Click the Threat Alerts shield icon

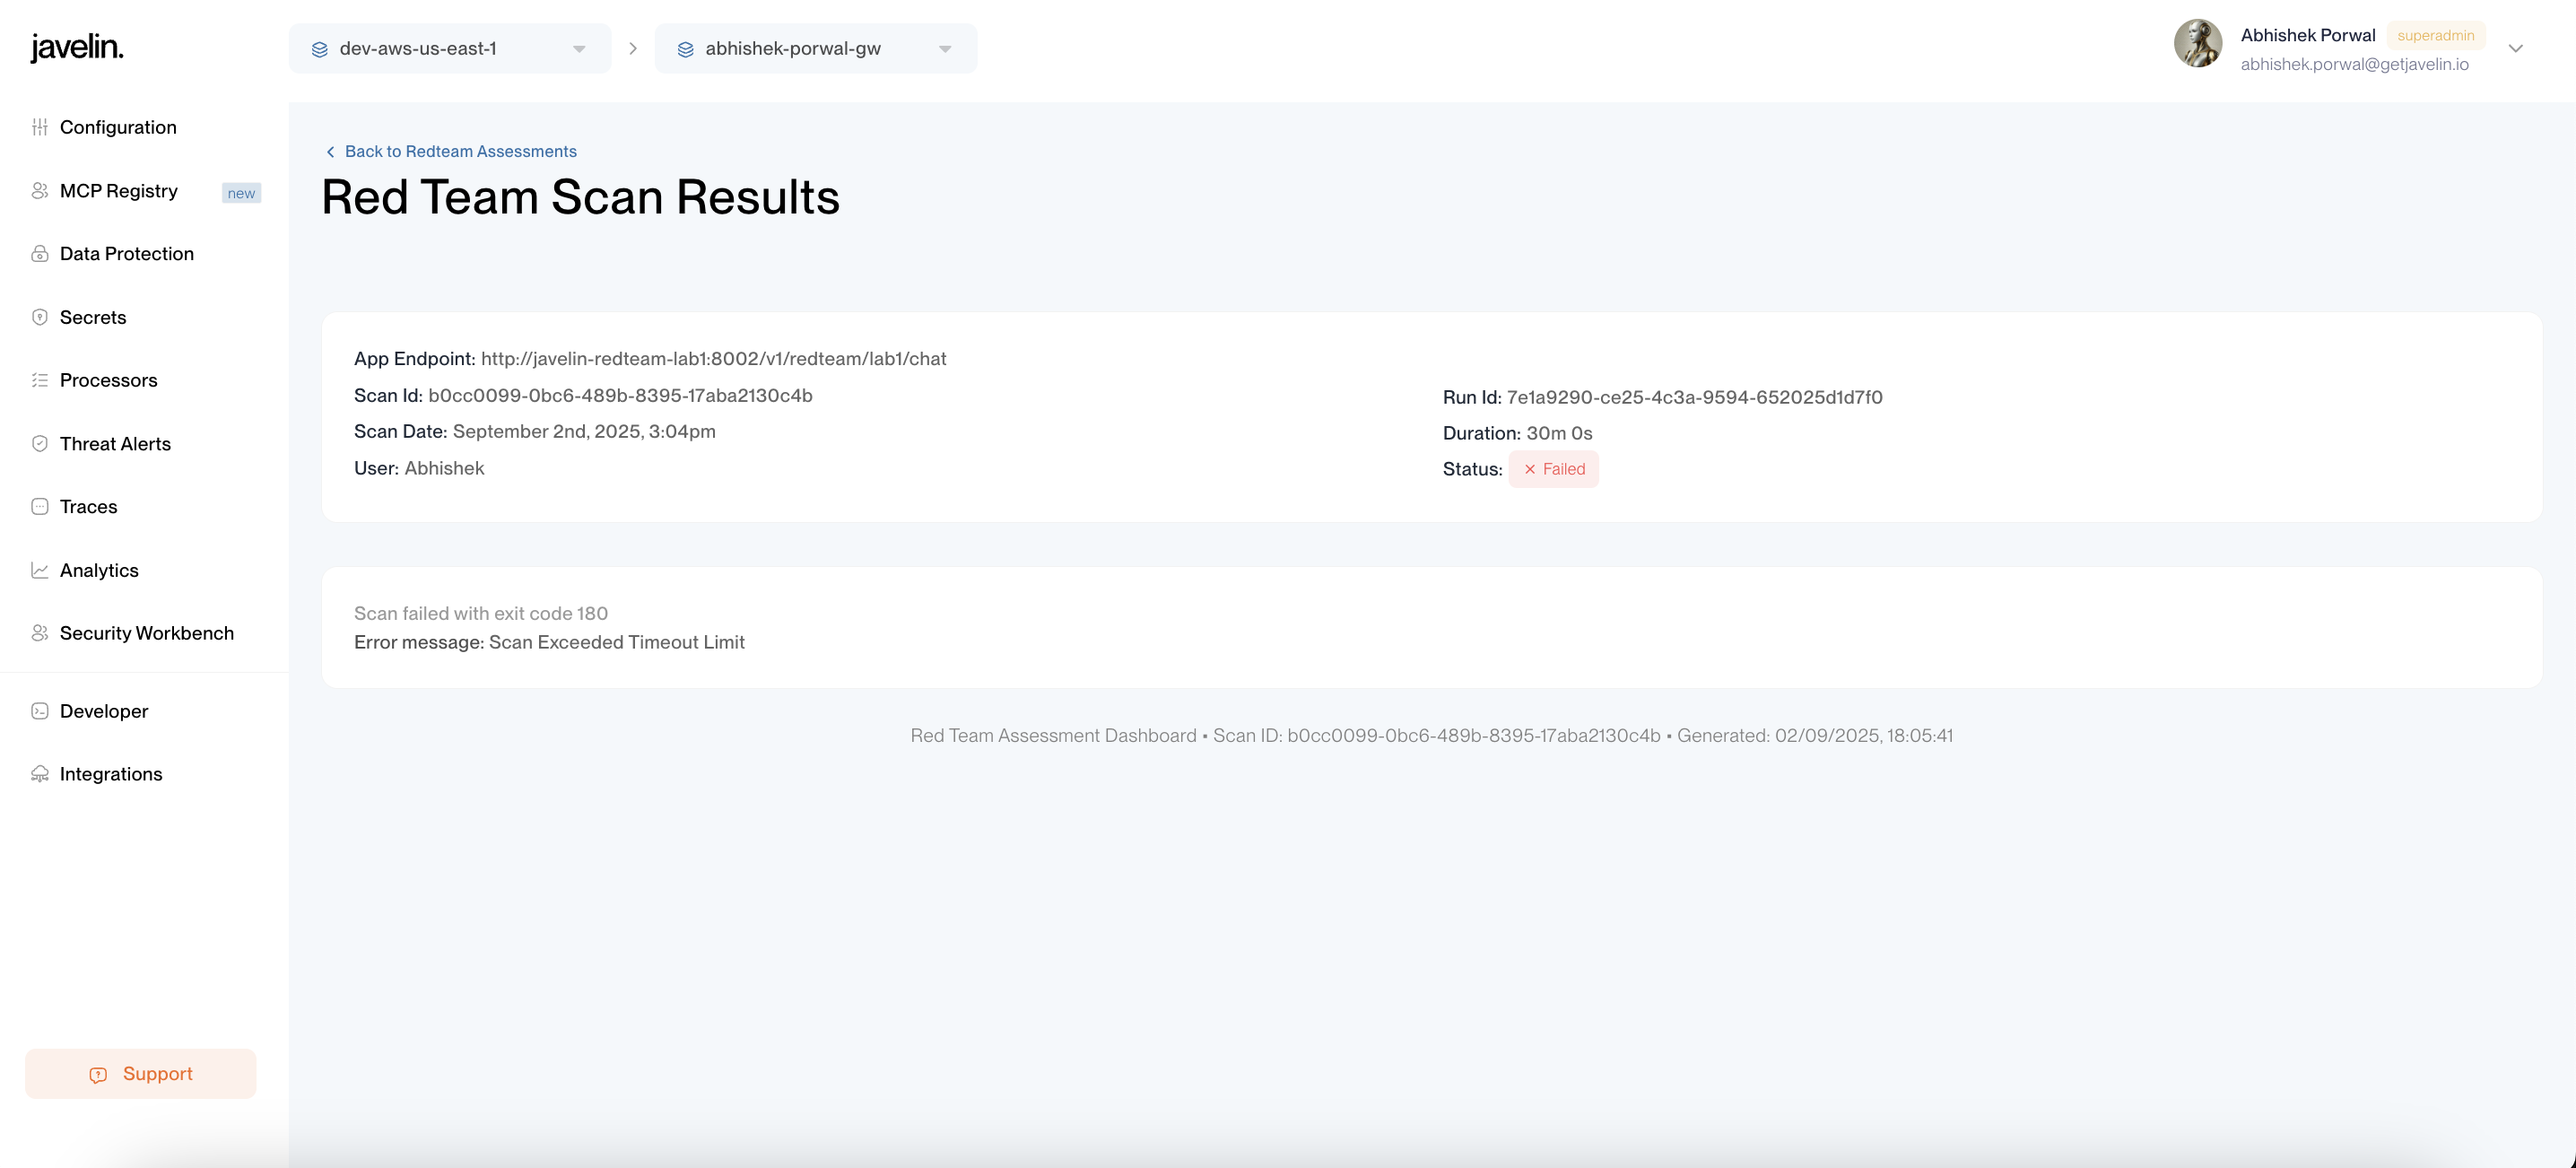click(40, 443)
